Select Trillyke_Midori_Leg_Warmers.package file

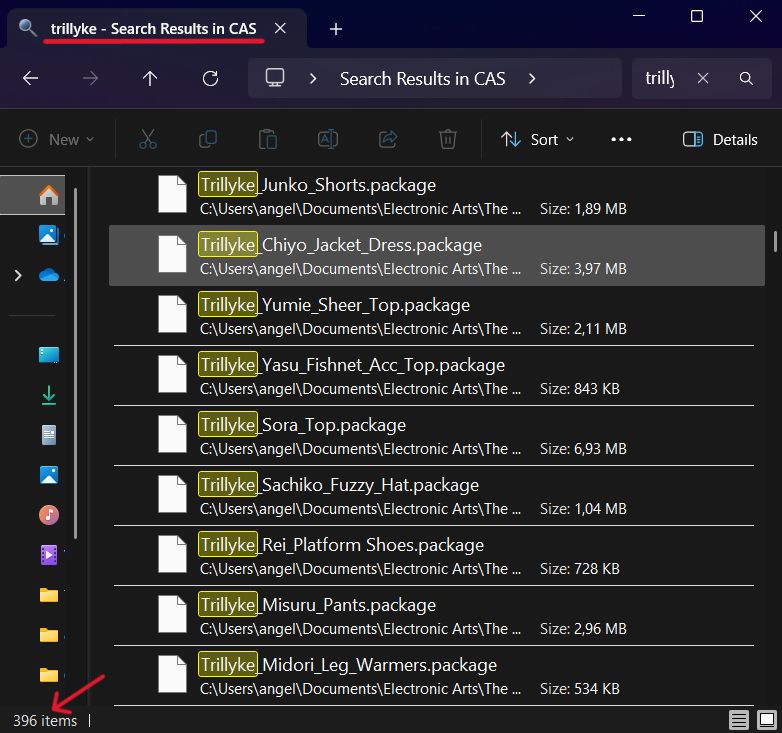tap(436, 675)
